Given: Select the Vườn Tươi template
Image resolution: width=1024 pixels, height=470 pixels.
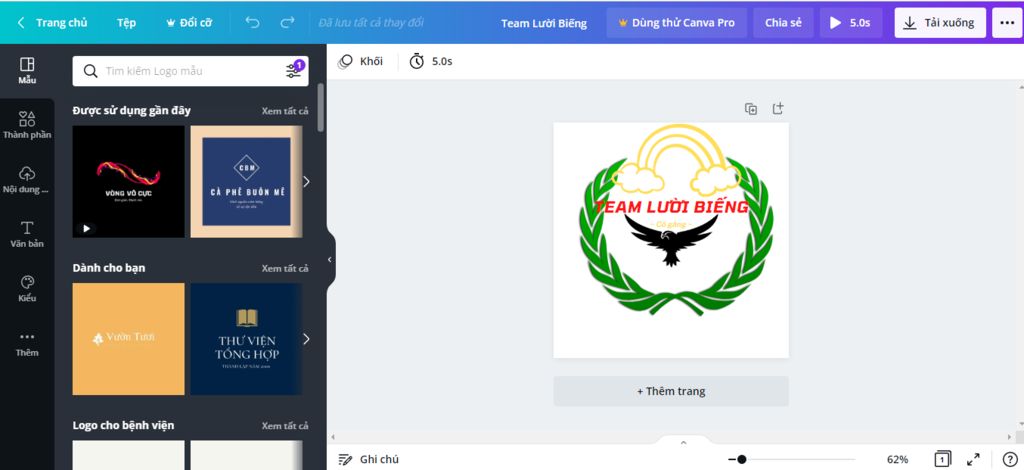Looking at the screenshot, I should click(x=129, y=339).
